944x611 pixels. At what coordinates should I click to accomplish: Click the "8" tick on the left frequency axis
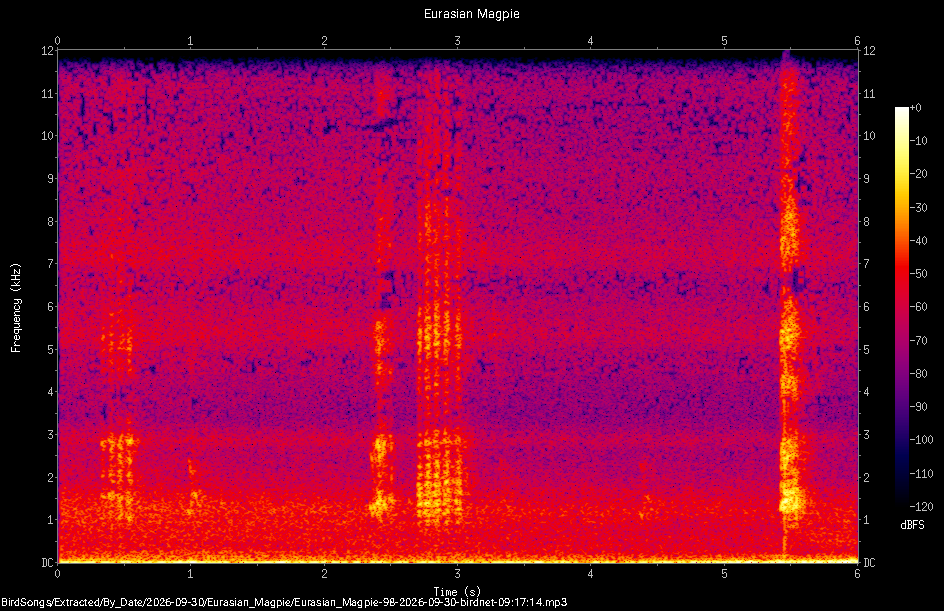click(50, 222)
